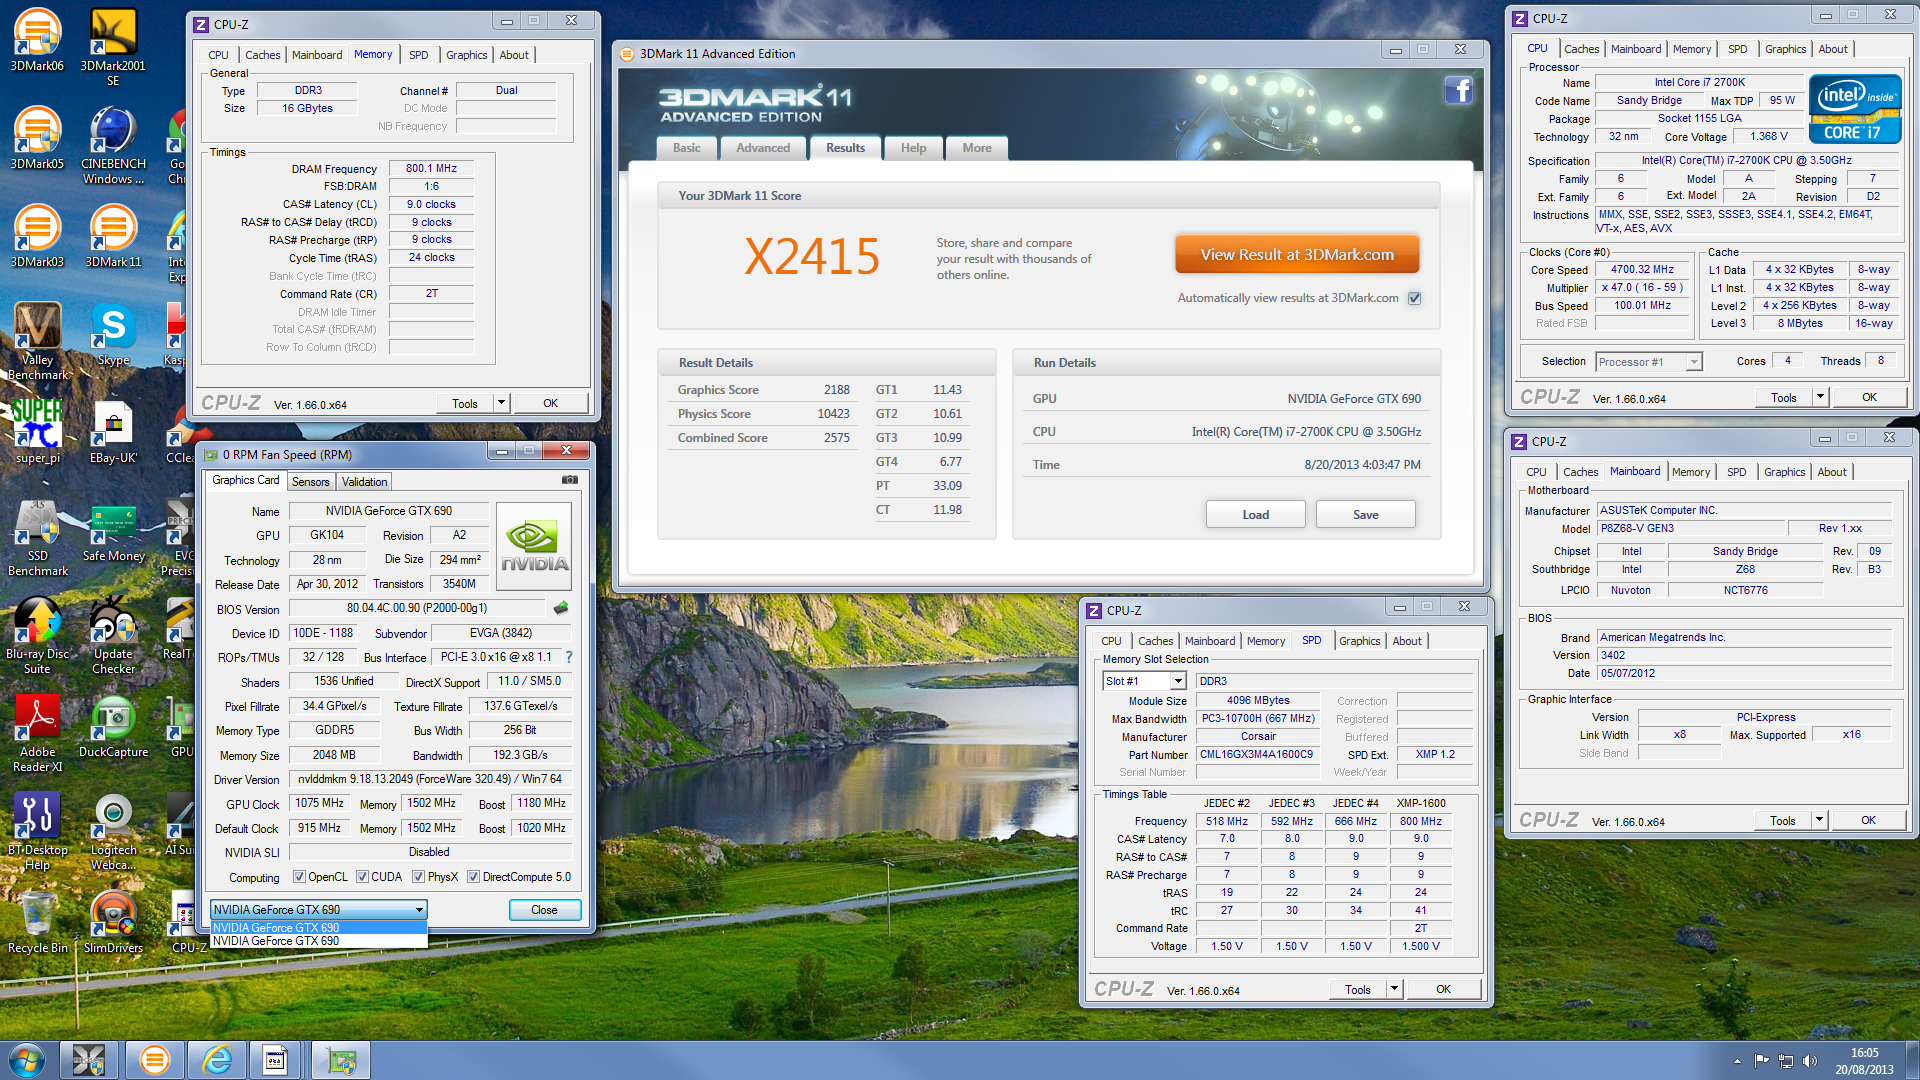Image resolution: width=1920 pixels, height=1080 pixels.
Task: Expand Tools arrow in CPU-Z motherboard window
Action: click(x=1819, y=820)
